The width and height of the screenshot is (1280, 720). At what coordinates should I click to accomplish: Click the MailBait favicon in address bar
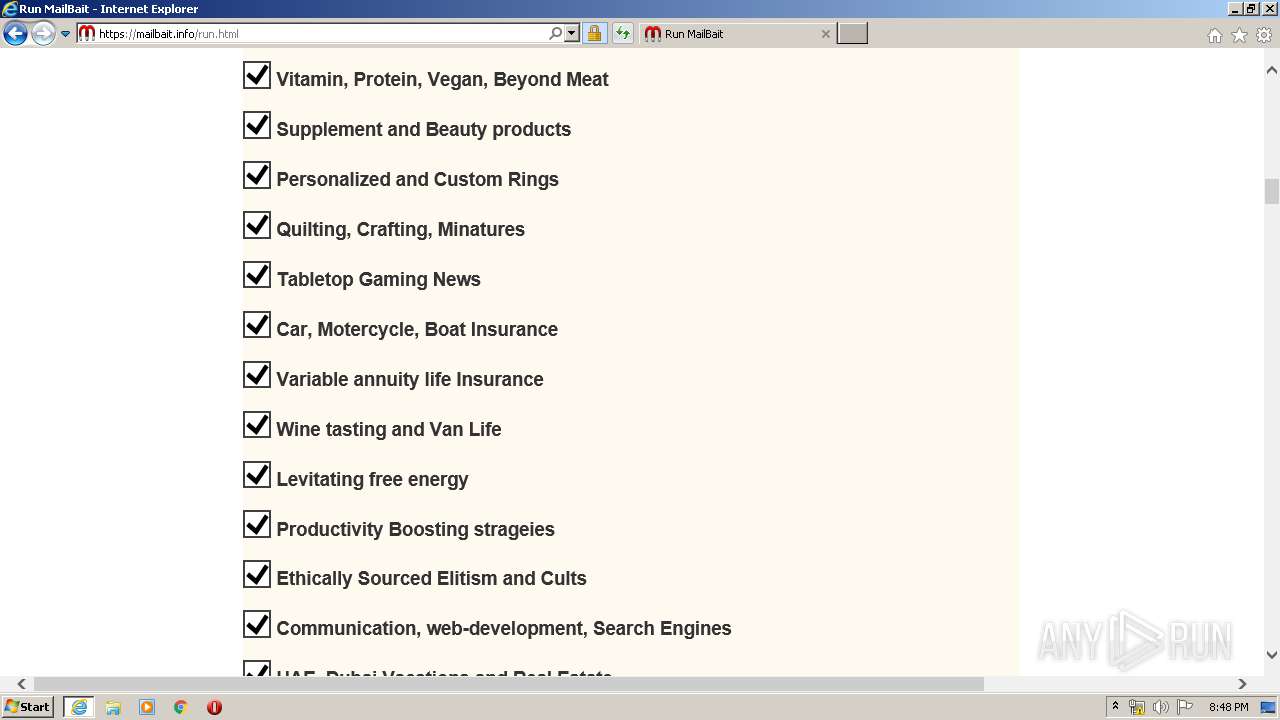pyautogui.click(x=87, y=33)
